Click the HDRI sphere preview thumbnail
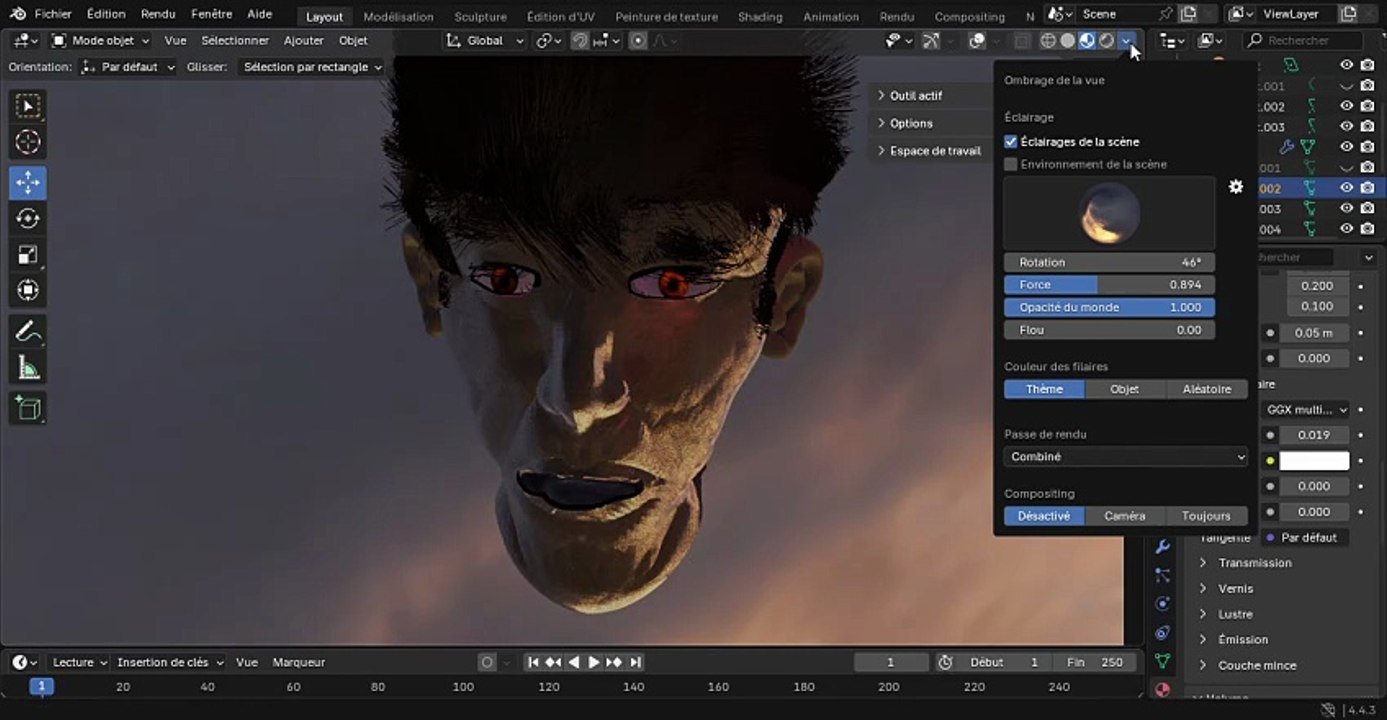 (x=1110, y=213)
